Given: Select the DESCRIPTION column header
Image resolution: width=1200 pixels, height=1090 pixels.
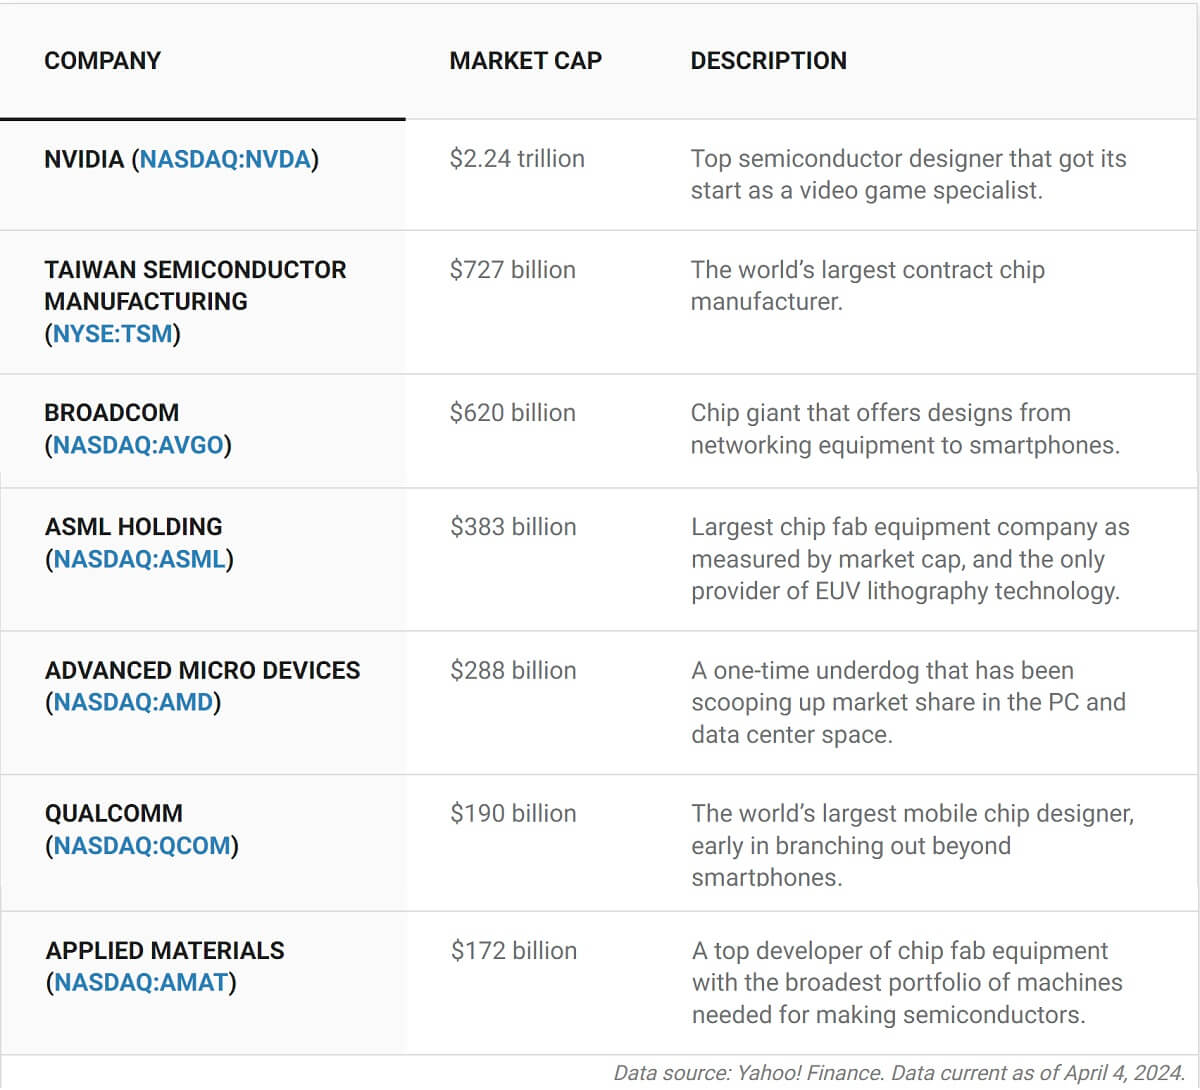Looking at the screenshot, I should (x=768, y=61).
